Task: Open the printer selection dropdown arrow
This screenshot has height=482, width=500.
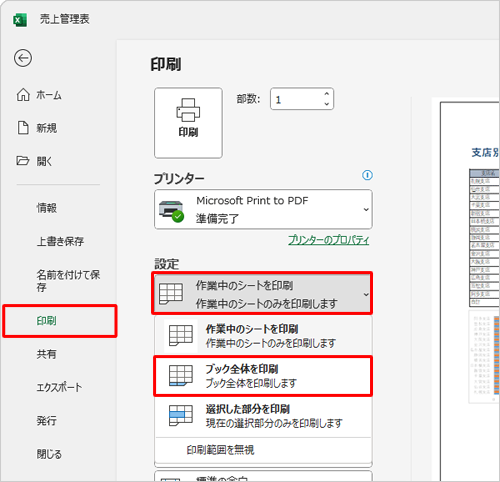Action: coord(366,210)
